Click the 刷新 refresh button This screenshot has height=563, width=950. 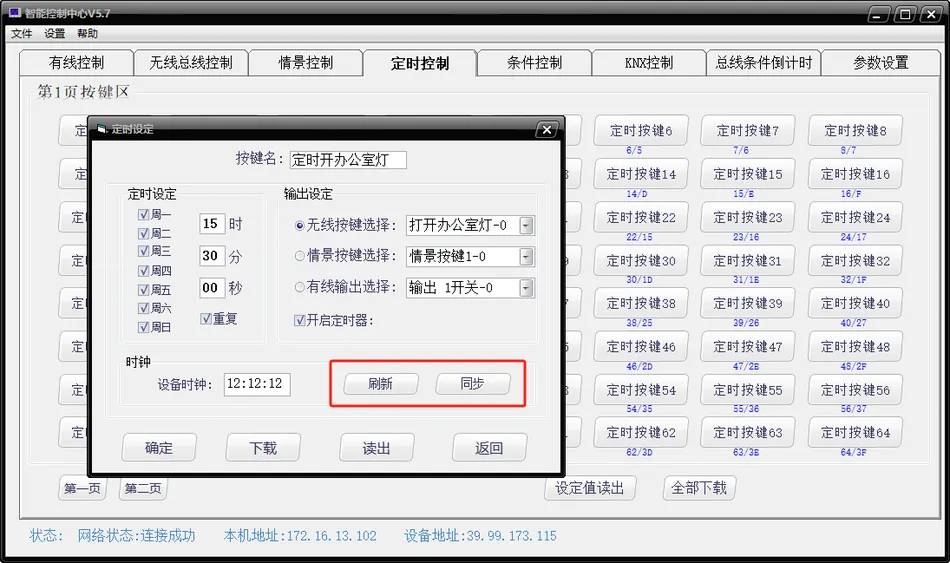(381, 384)
